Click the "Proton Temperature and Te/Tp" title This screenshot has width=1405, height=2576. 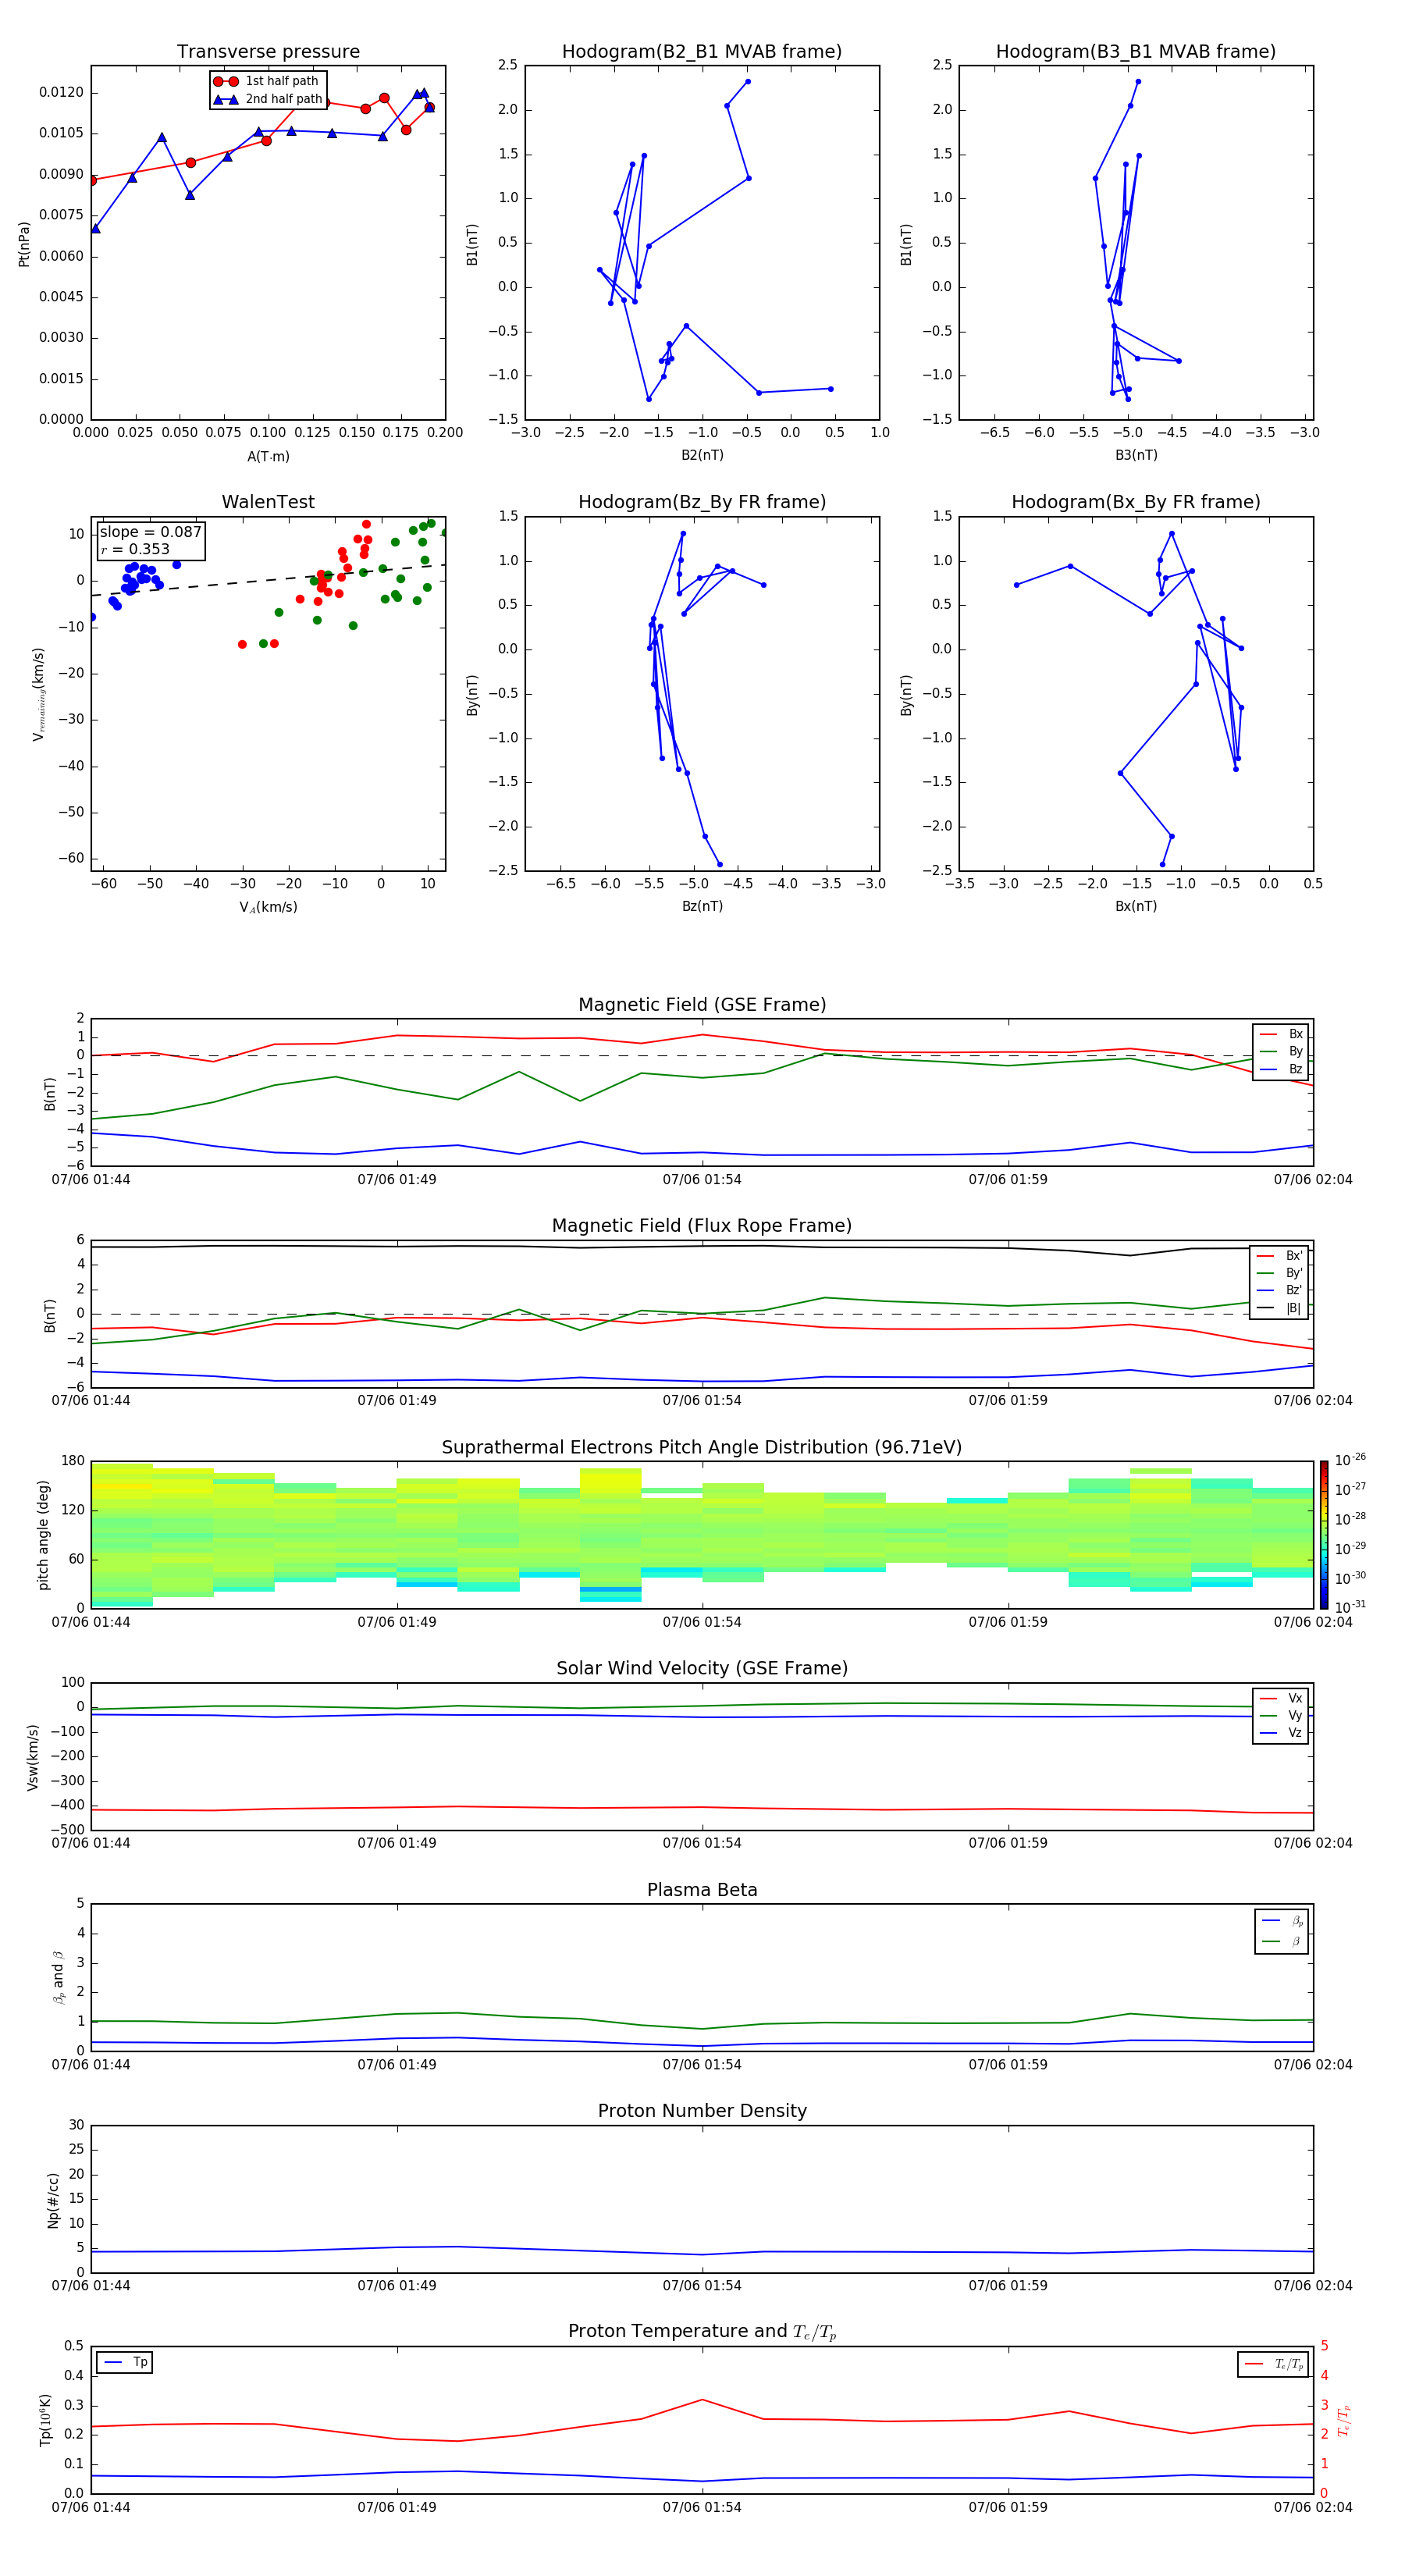702,2332
